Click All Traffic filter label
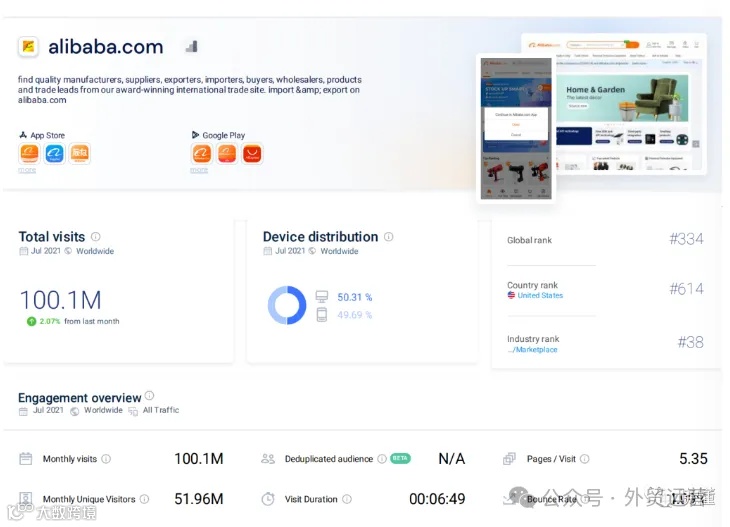730x527 pixels. (161, 410)
